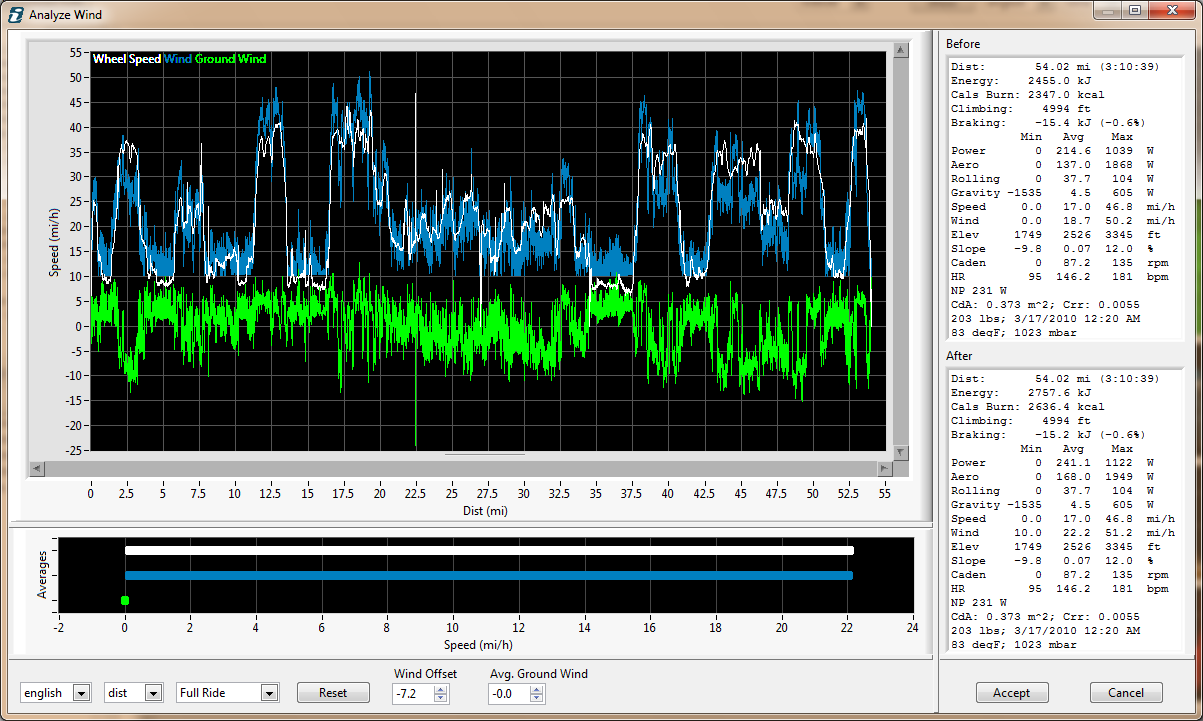Screen dimensions: 1203x721
Task: Open the english units dropdown
Action: (82, 693)
